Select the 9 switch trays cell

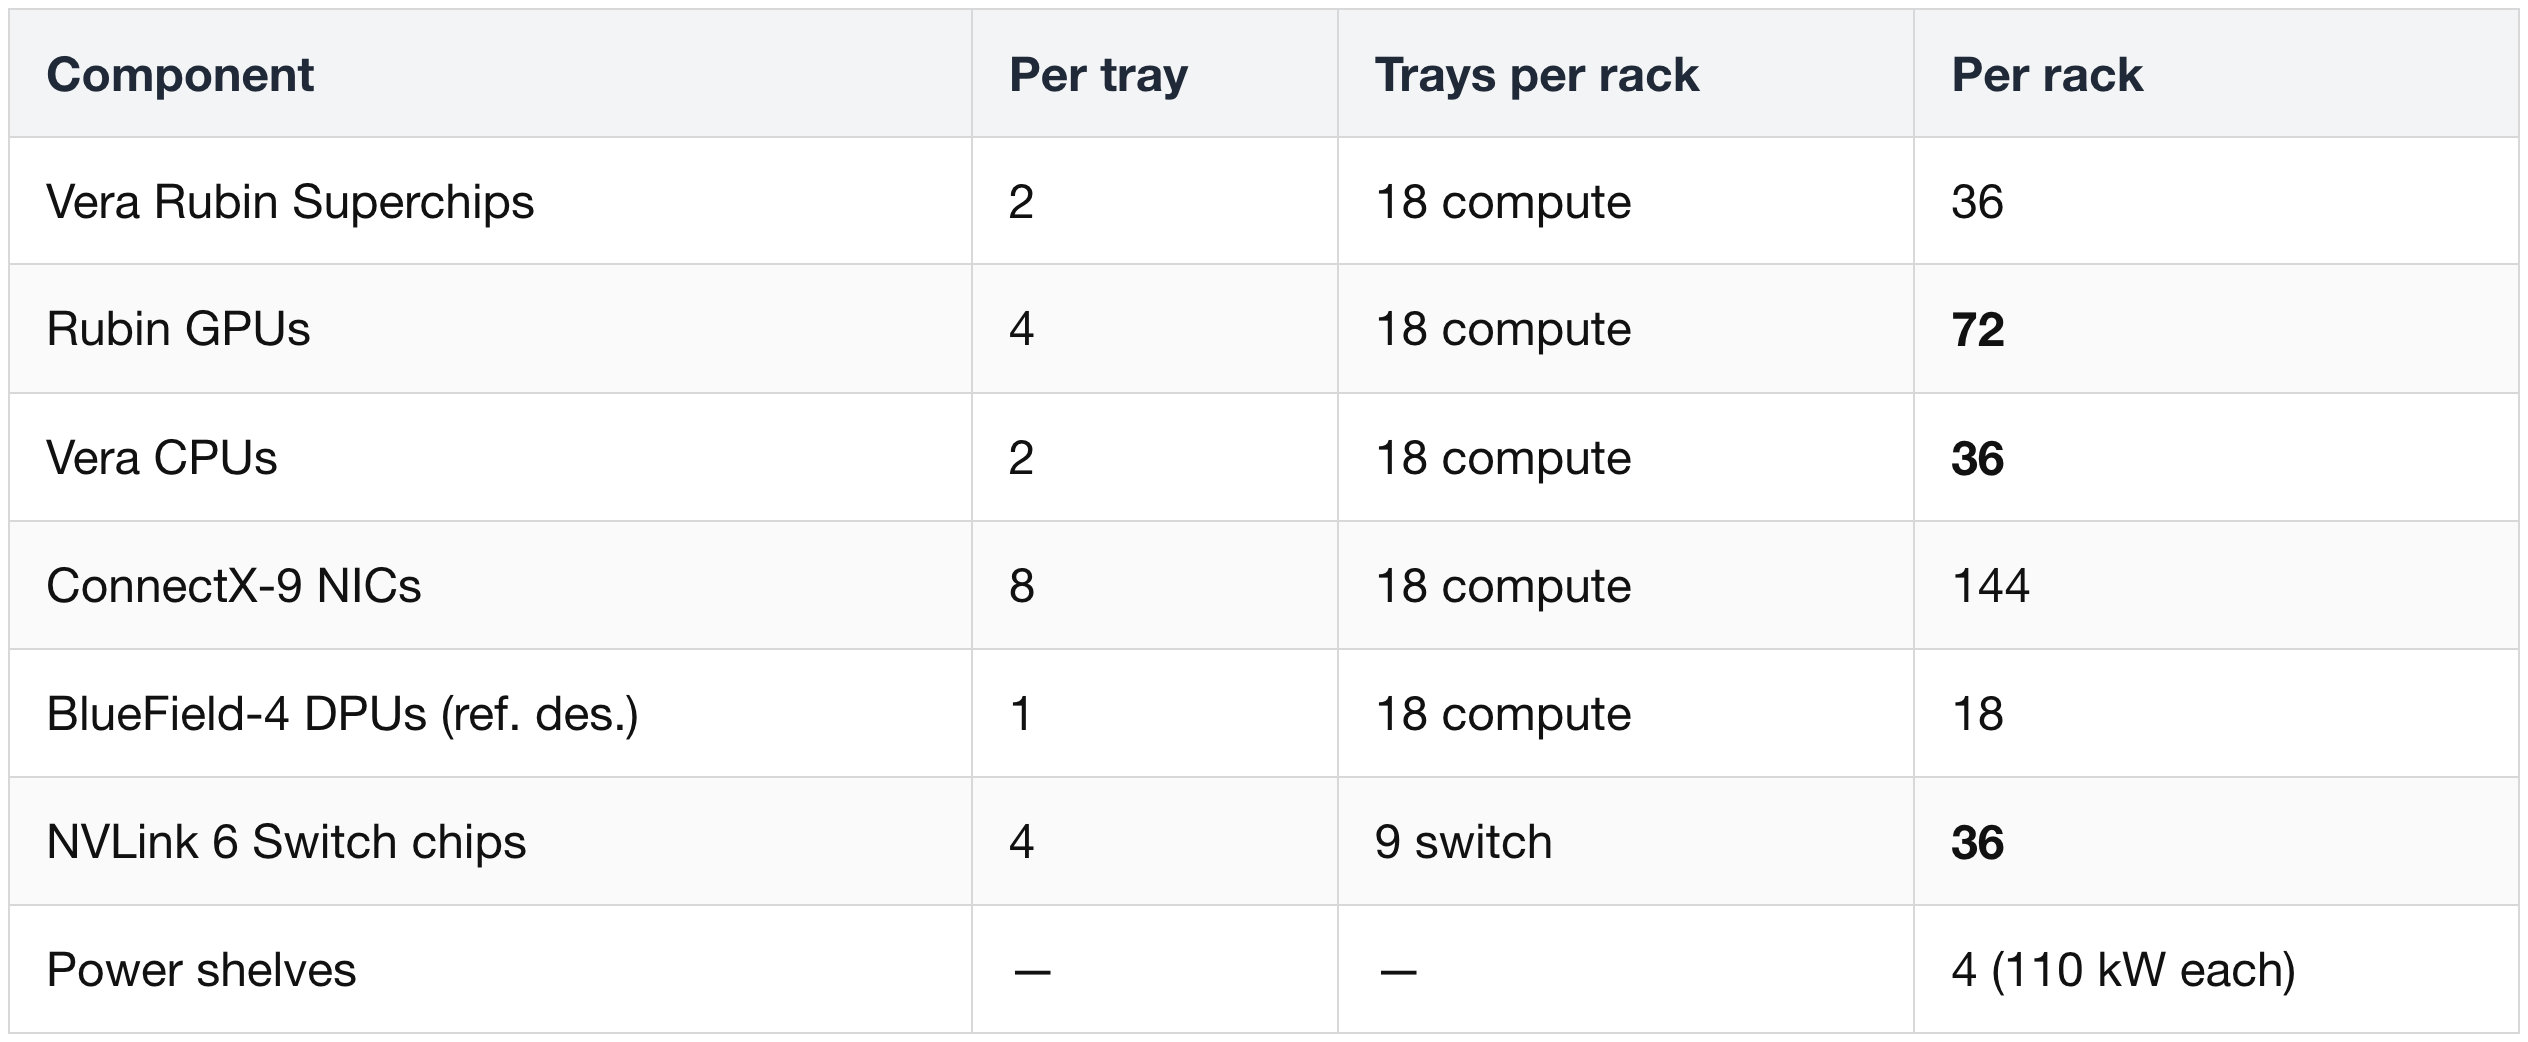pyautogui.click(x=1463, y=842)
